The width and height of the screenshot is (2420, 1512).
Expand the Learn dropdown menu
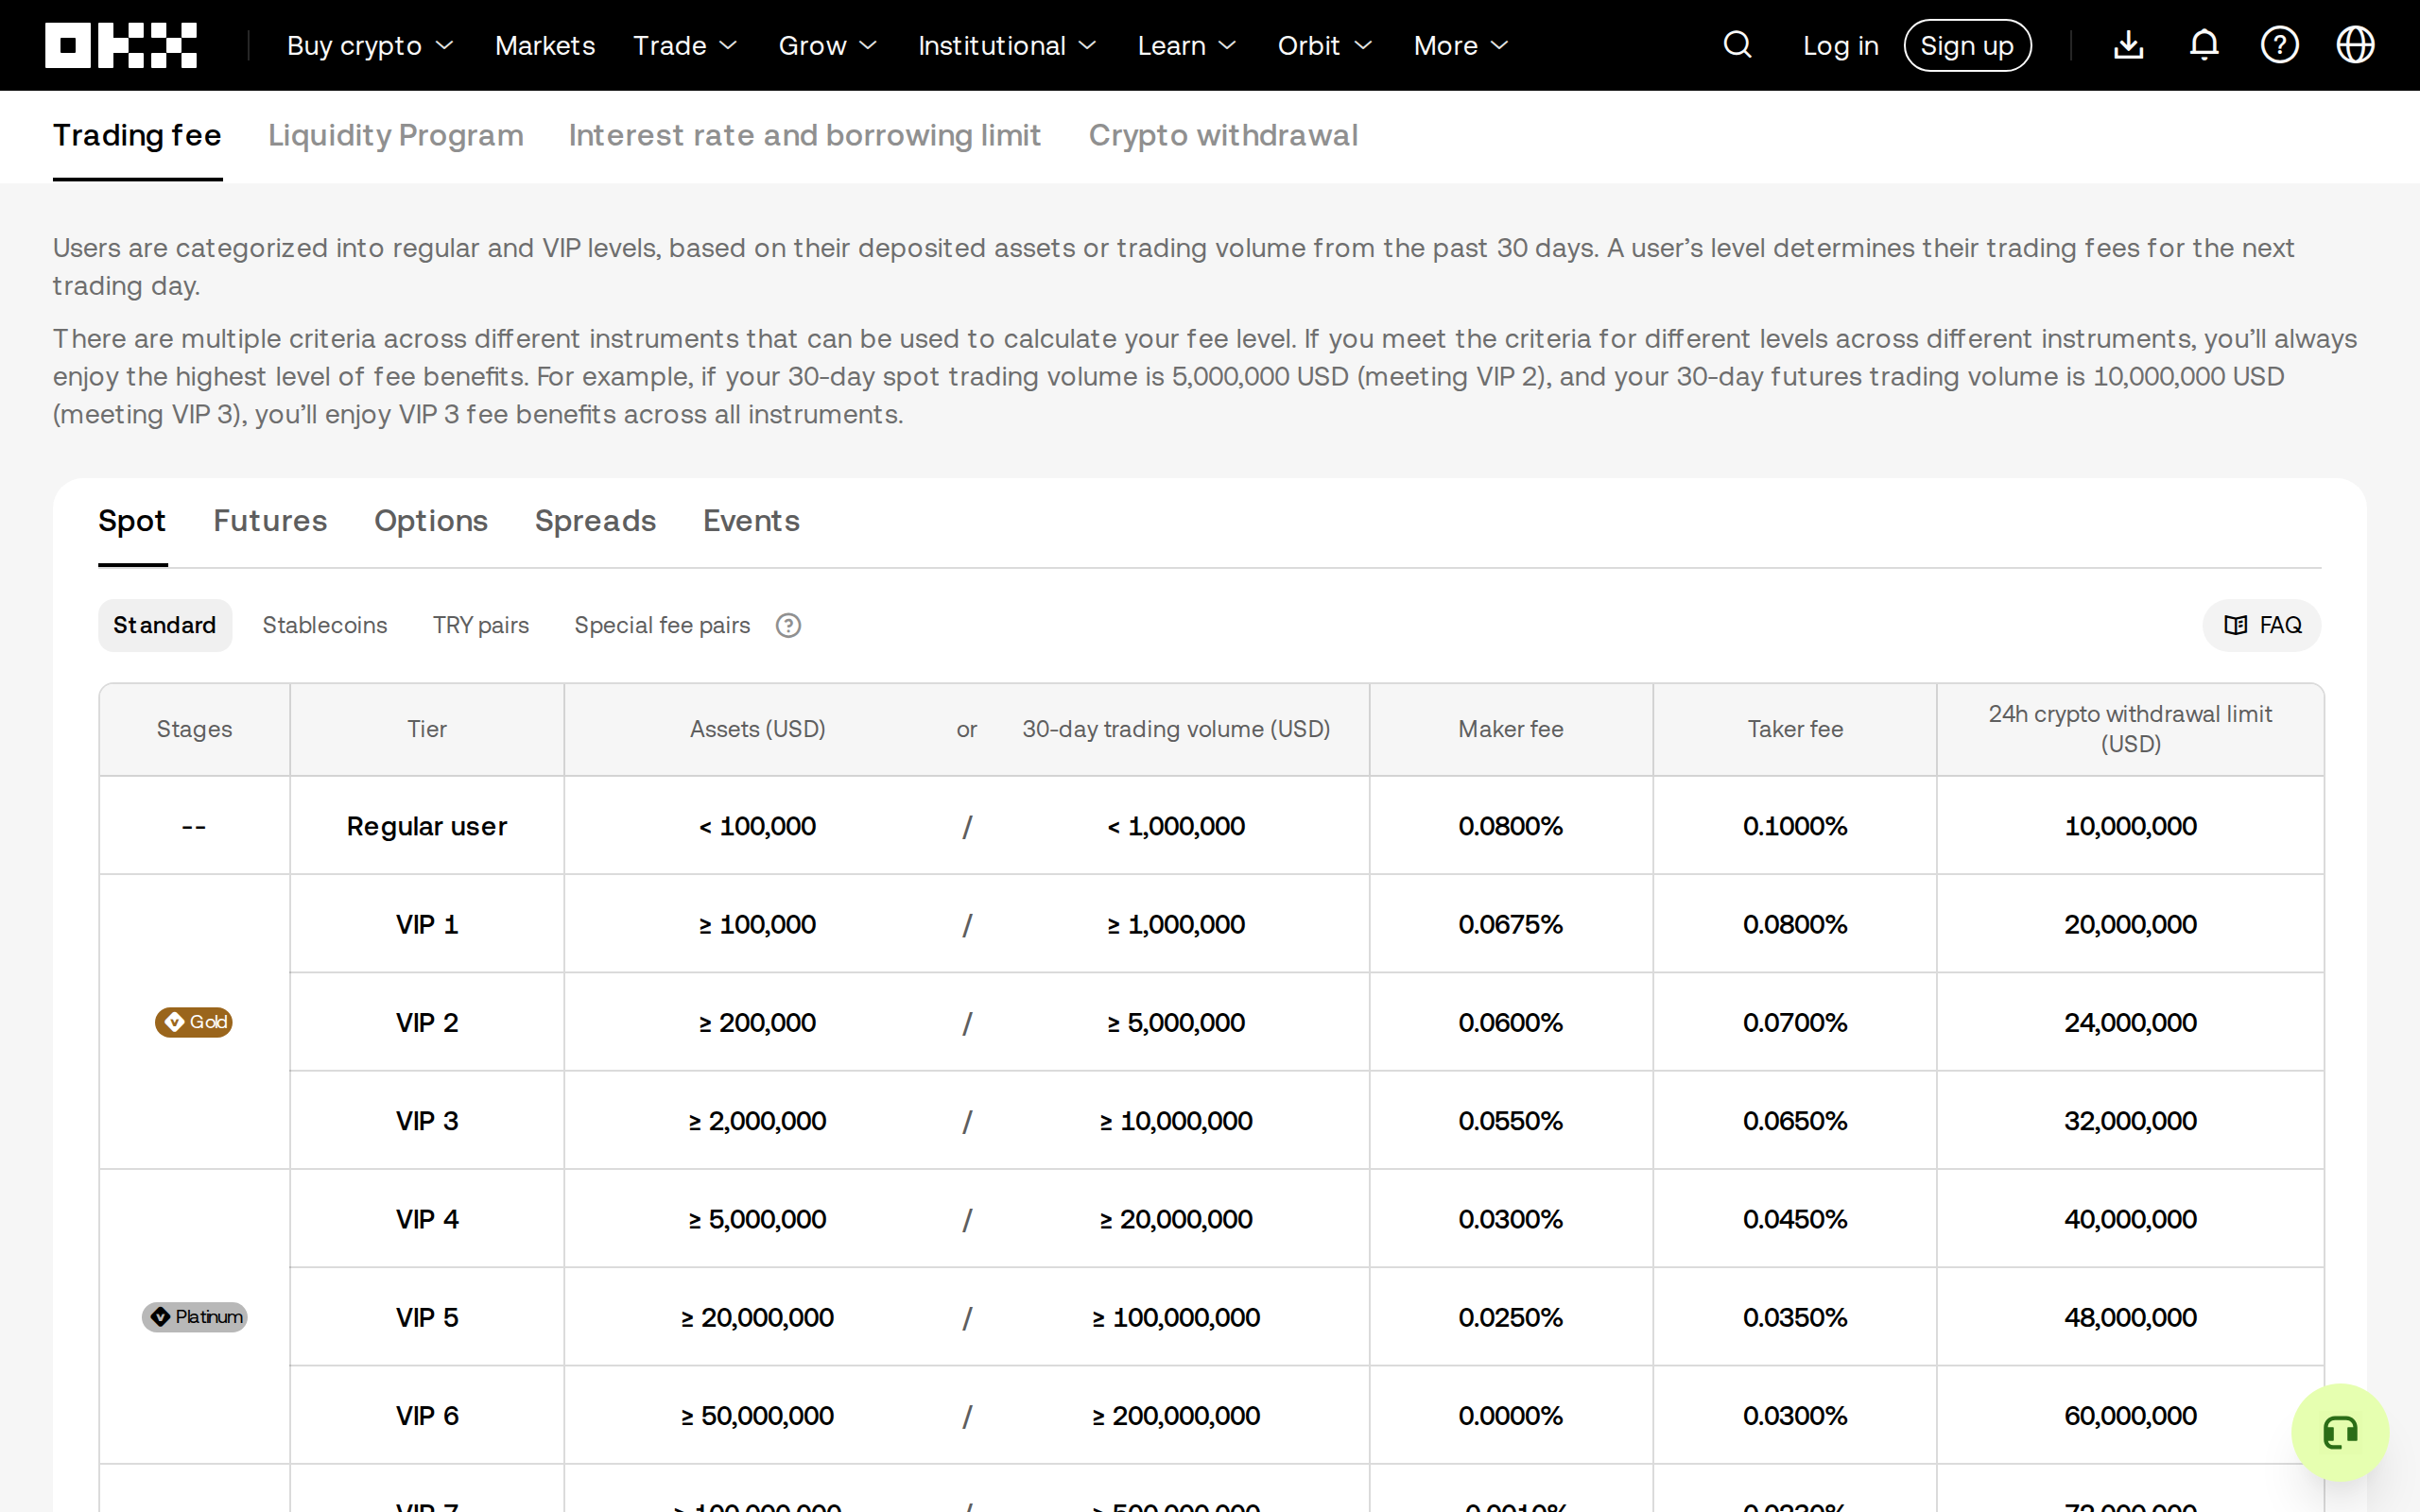coord(1187,46)
